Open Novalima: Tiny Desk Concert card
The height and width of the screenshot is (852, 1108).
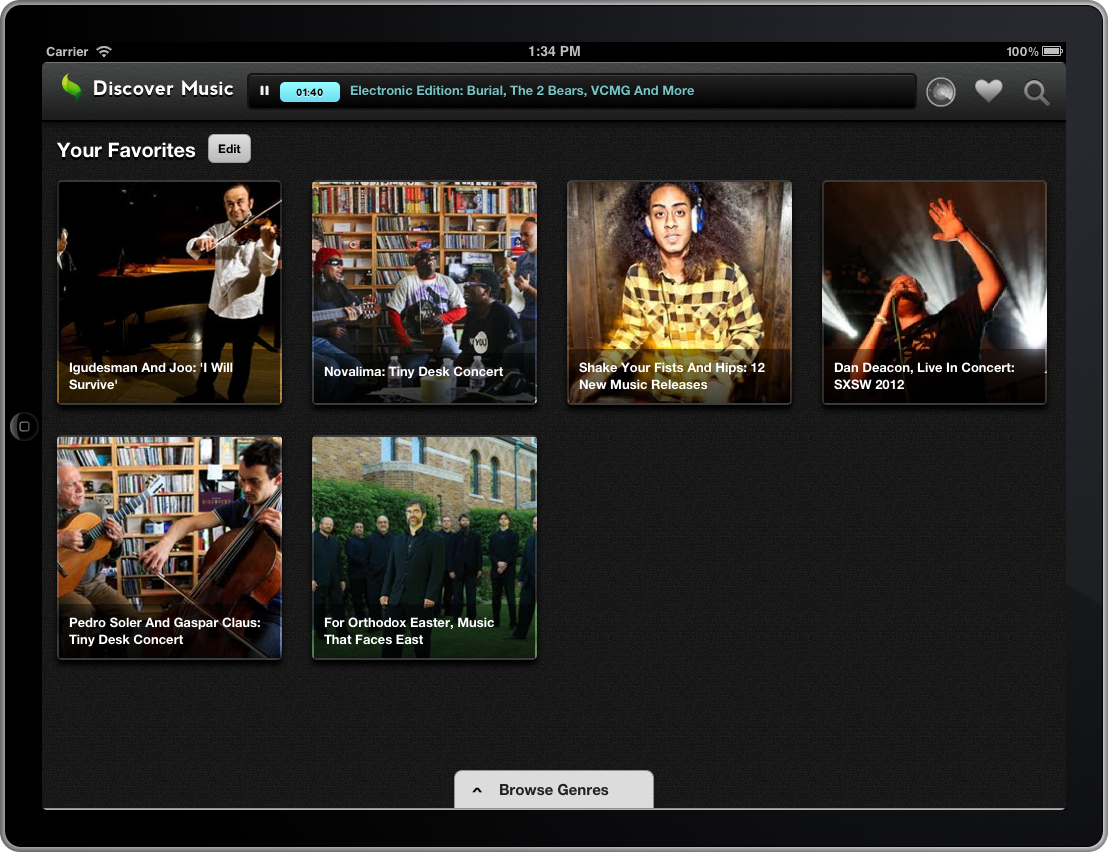pos(425,292)
